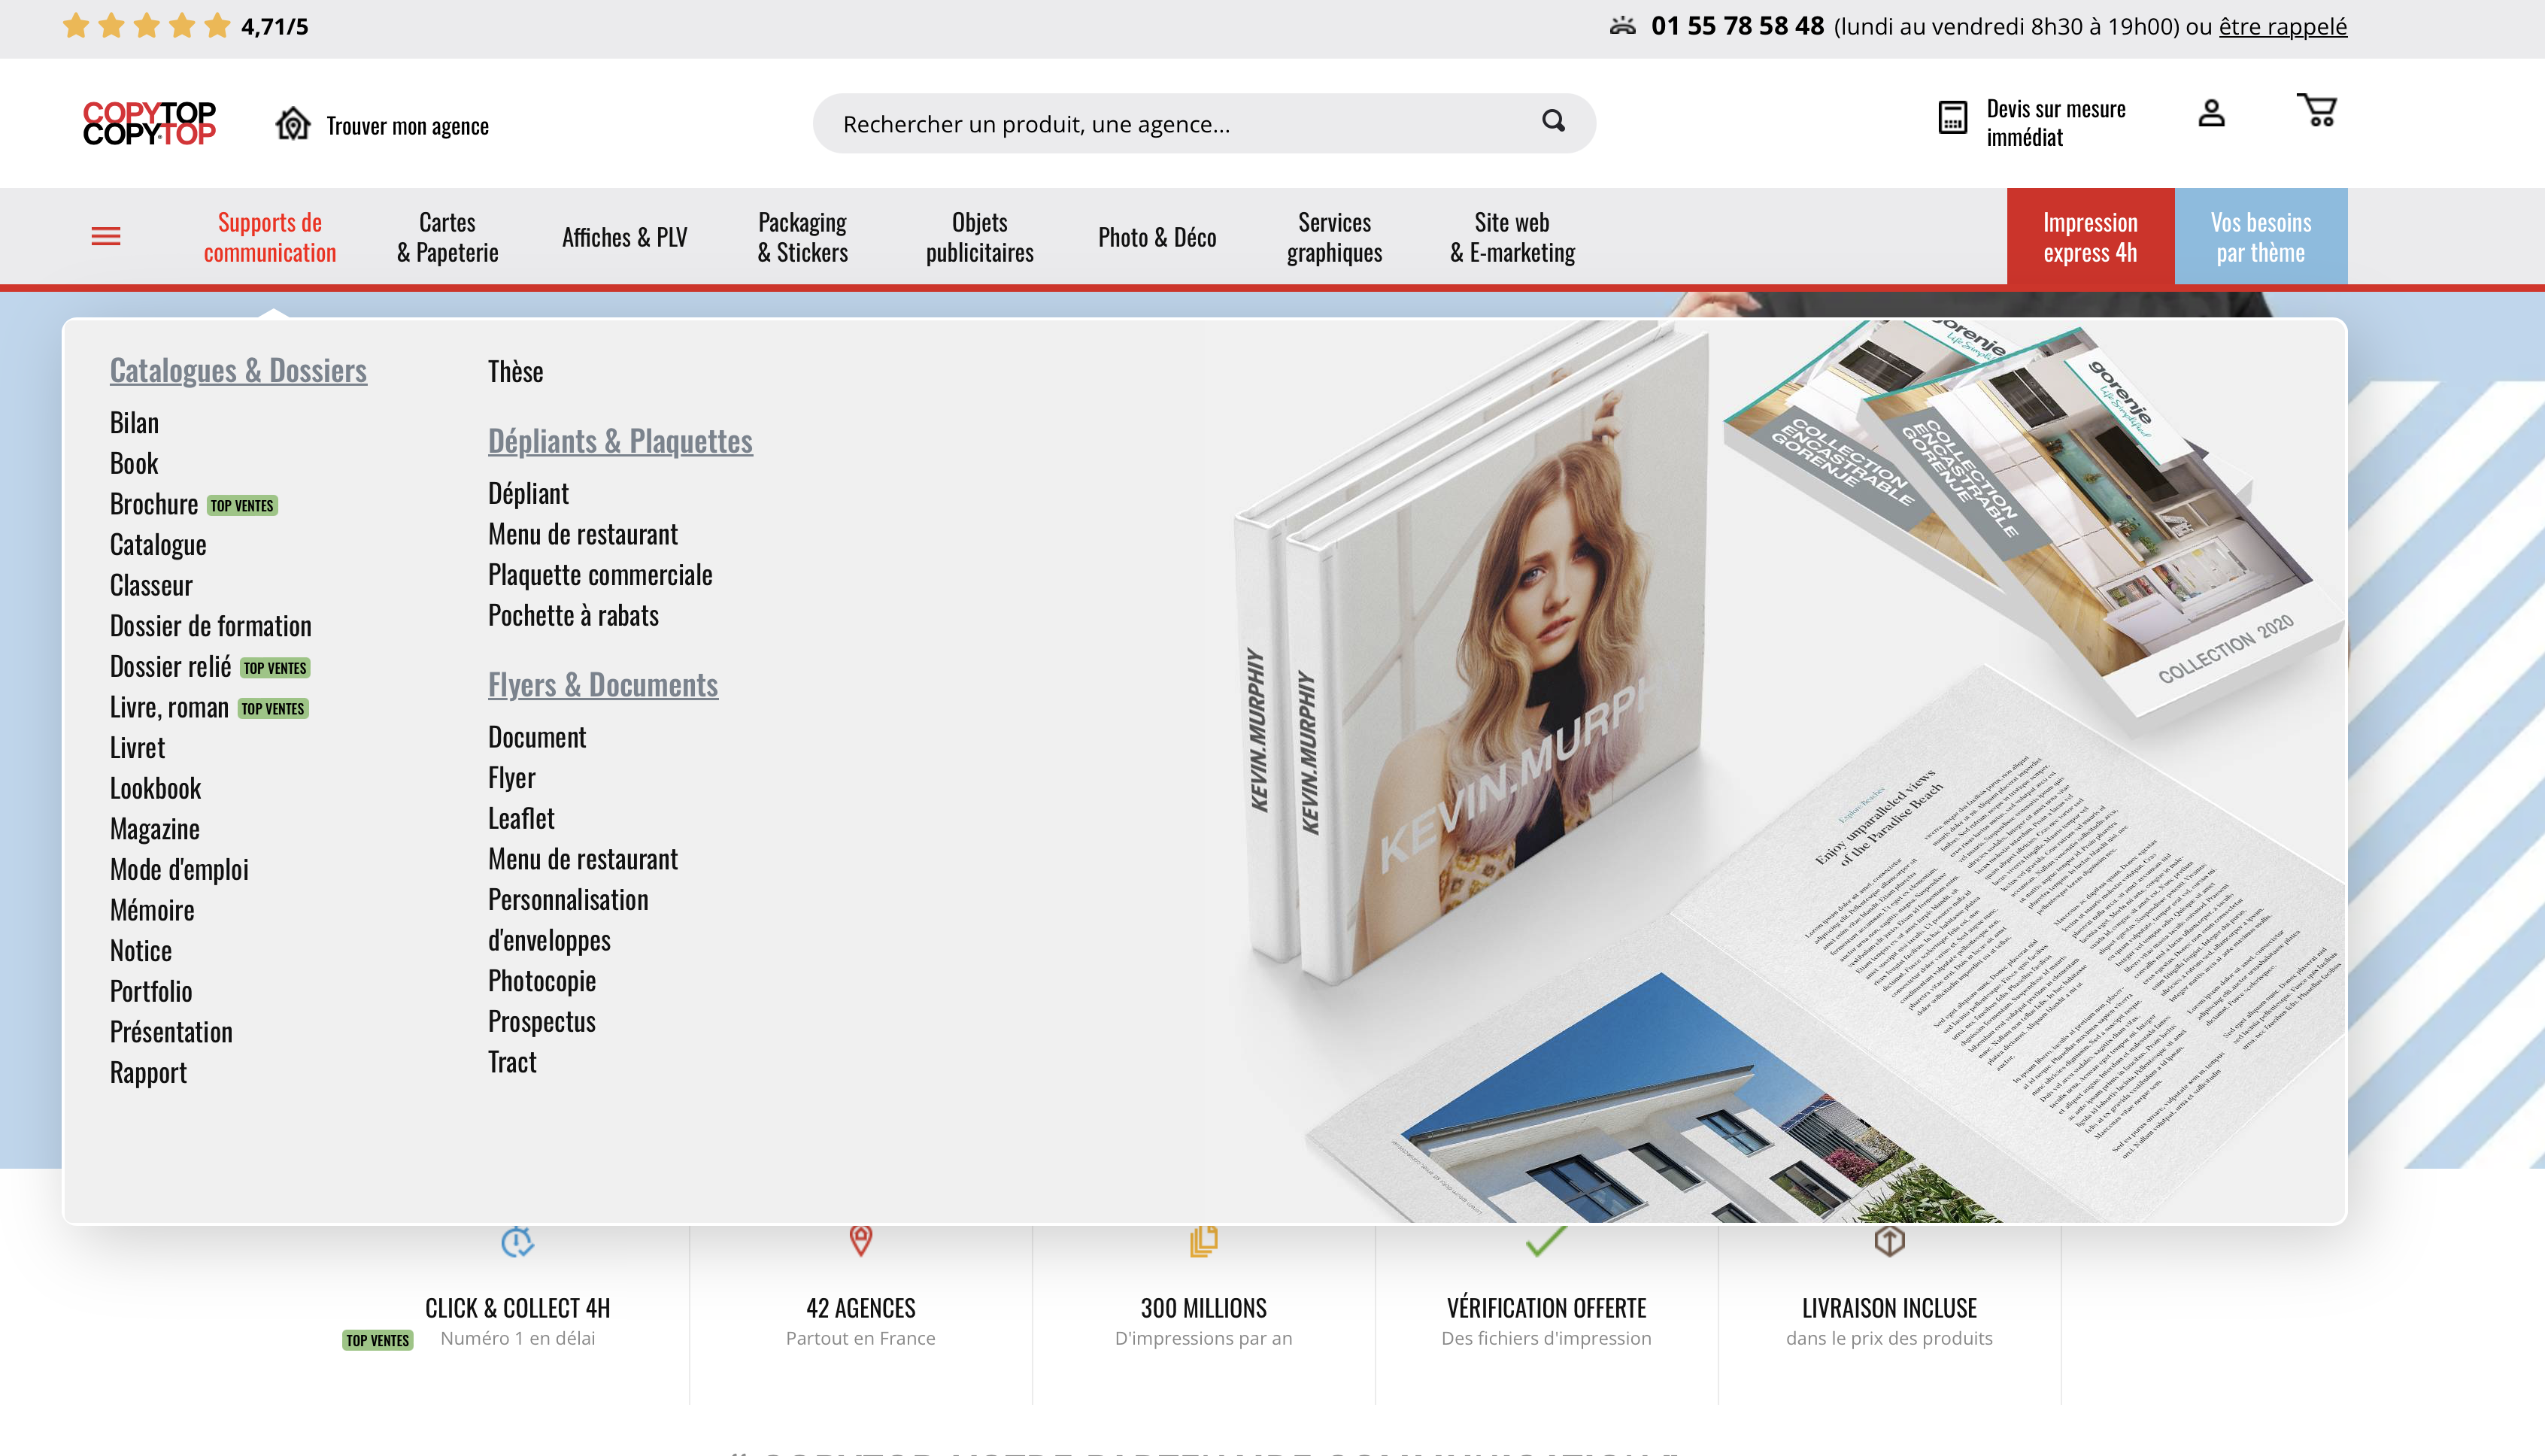This screenshot has height=1456, width=2545.
Task: Select Prospectus in the menu
Action: pos(542,1022)
